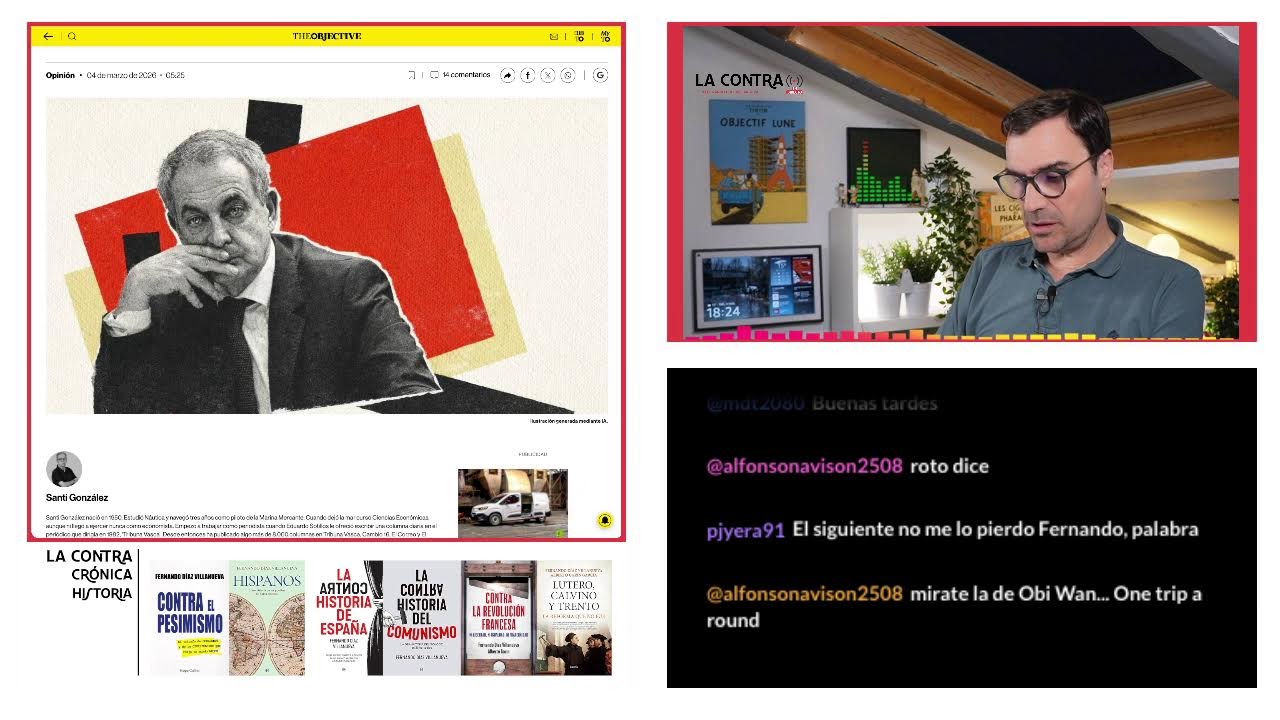Viewport: 1280px width, 720px height.
Task: Click Santi González author photo
Action: tap(64, 469)
